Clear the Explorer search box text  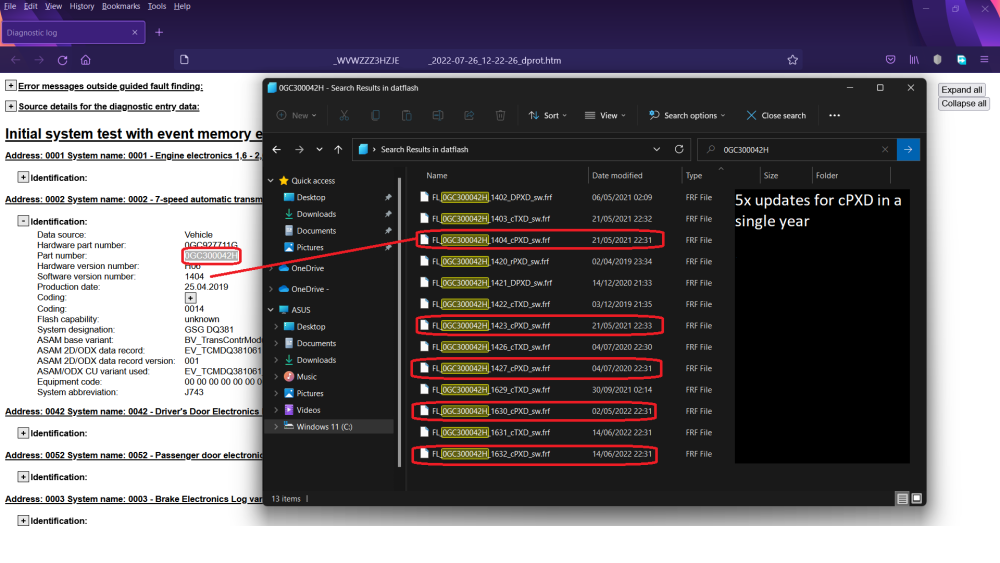pos(885,150)
